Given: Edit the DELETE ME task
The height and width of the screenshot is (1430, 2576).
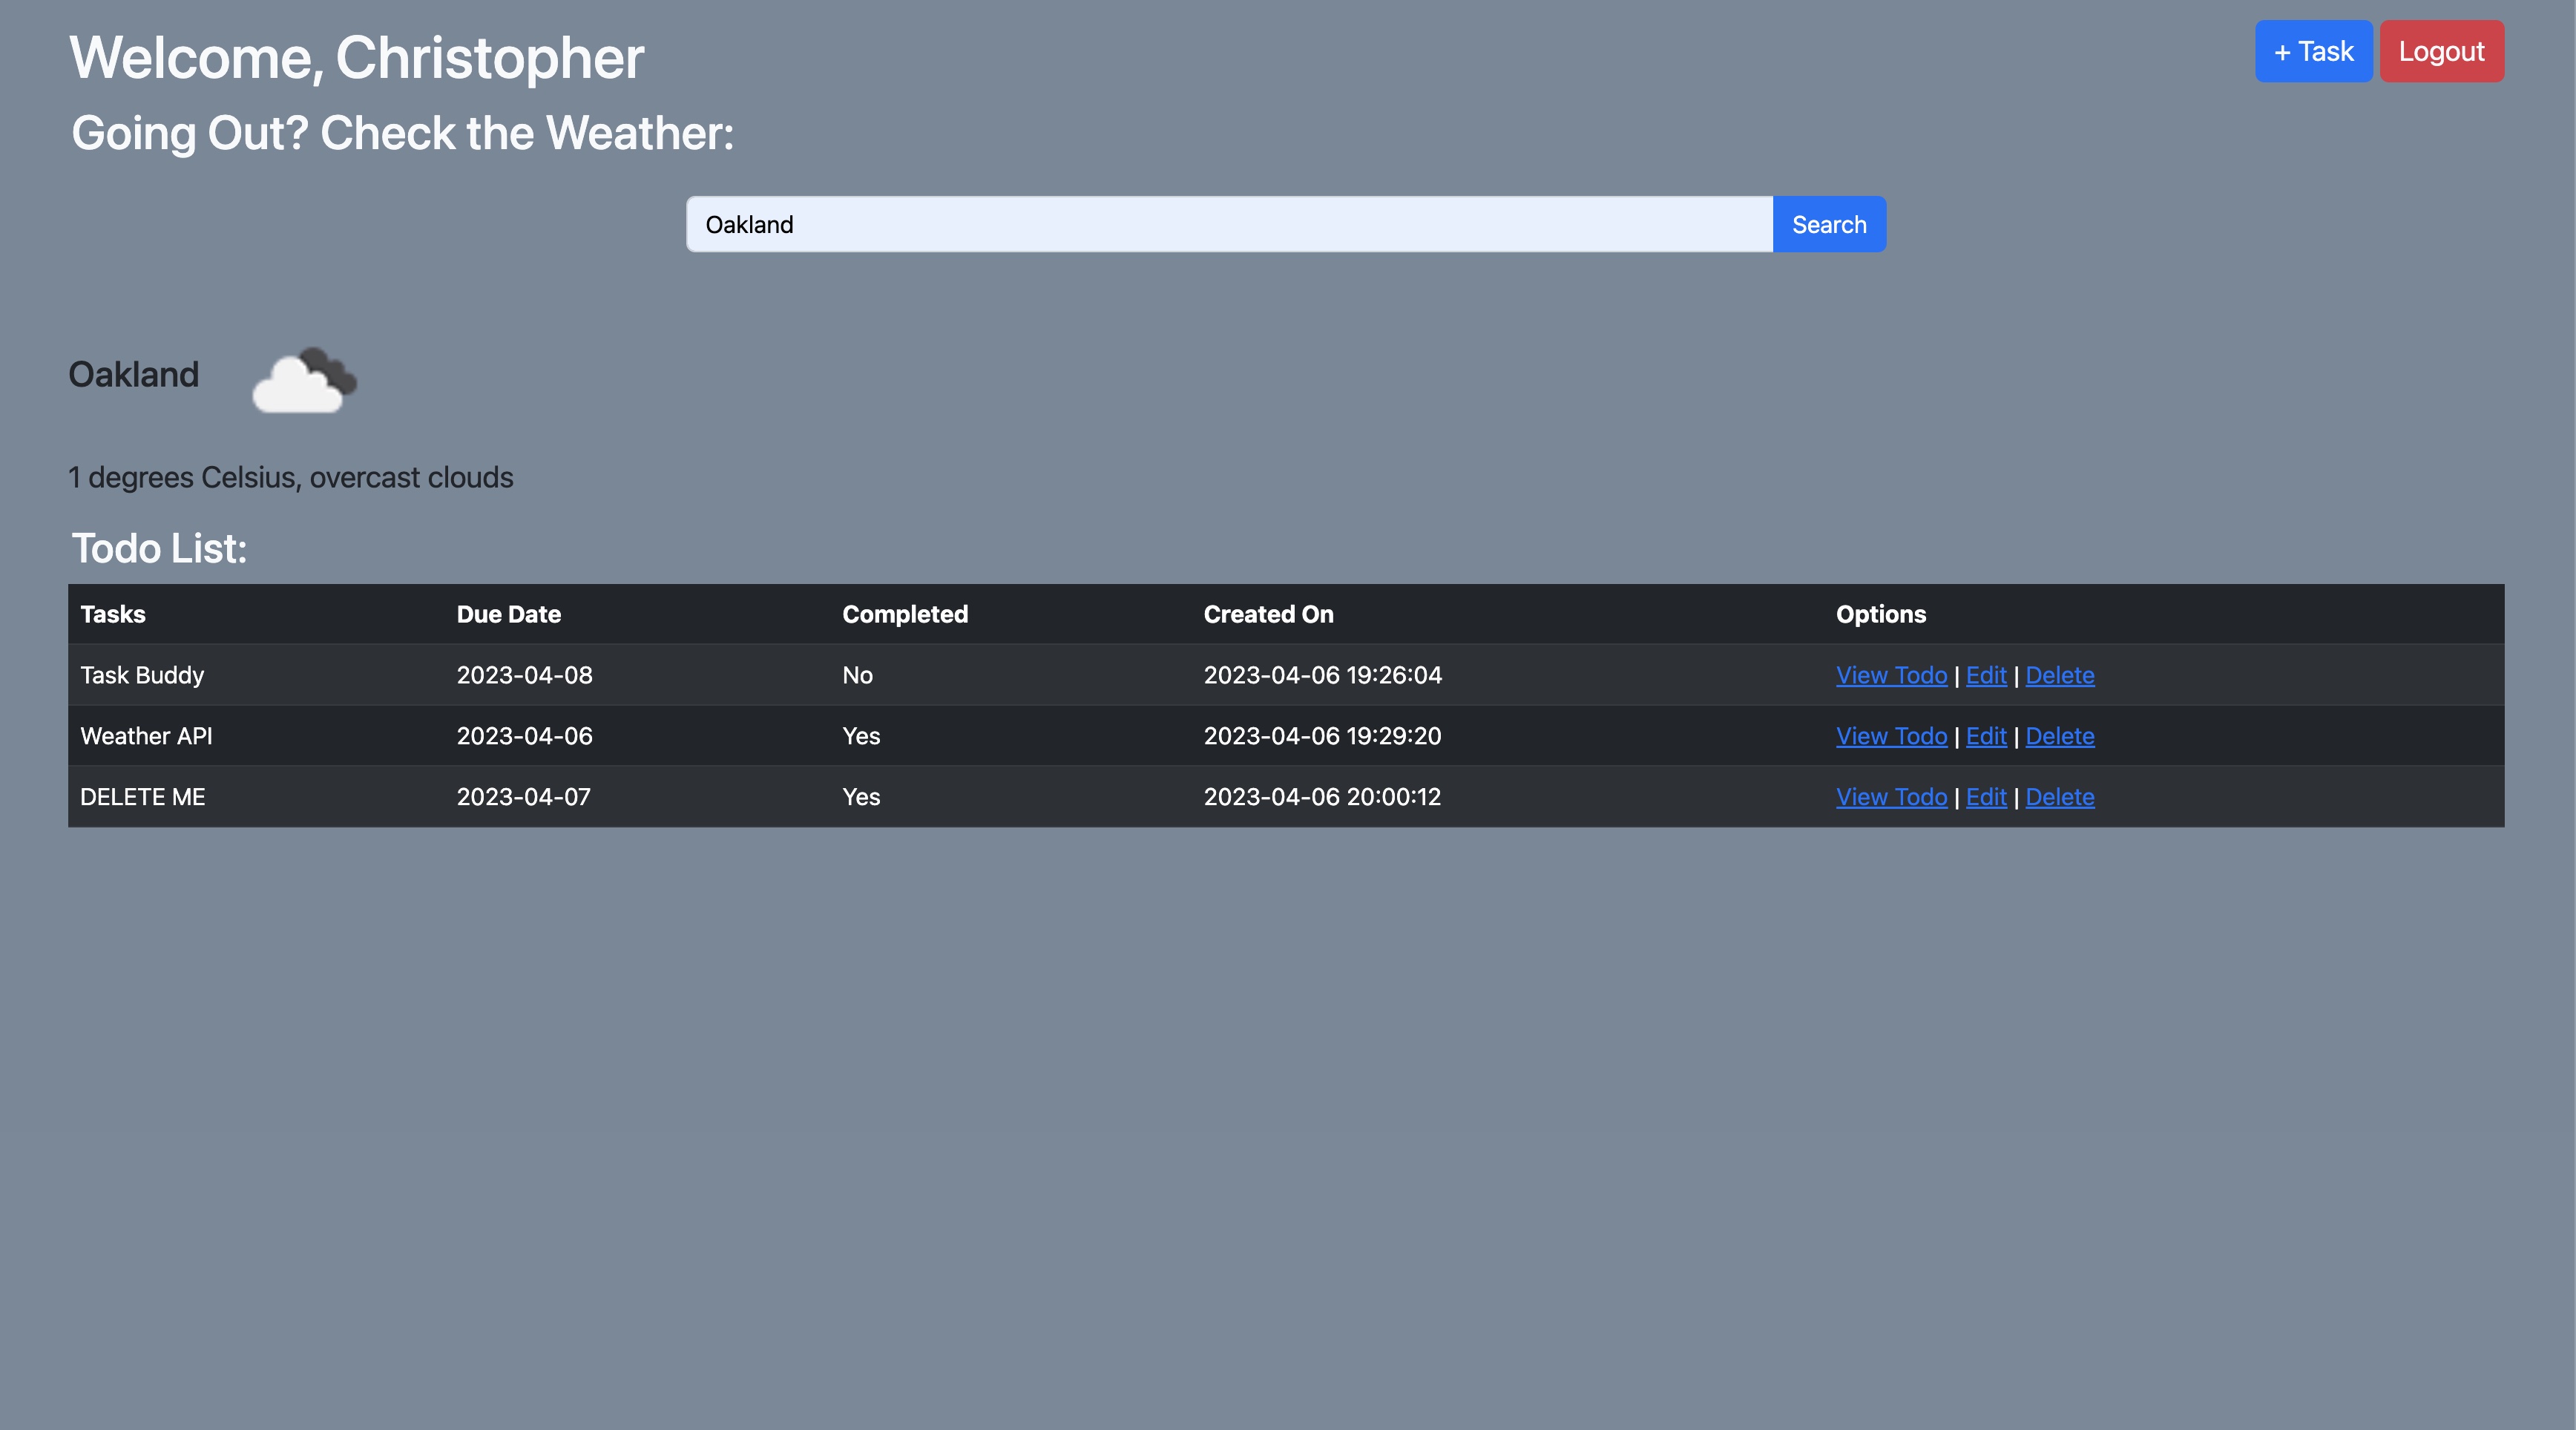Looking at the screenshot, I should [x=1985, y=797].
